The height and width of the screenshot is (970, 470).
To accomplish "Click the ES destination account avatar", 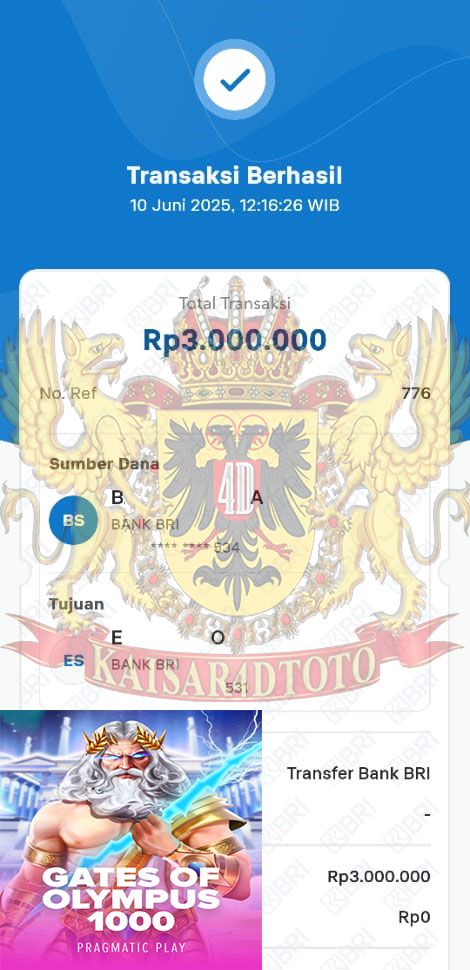I will 74,661.
